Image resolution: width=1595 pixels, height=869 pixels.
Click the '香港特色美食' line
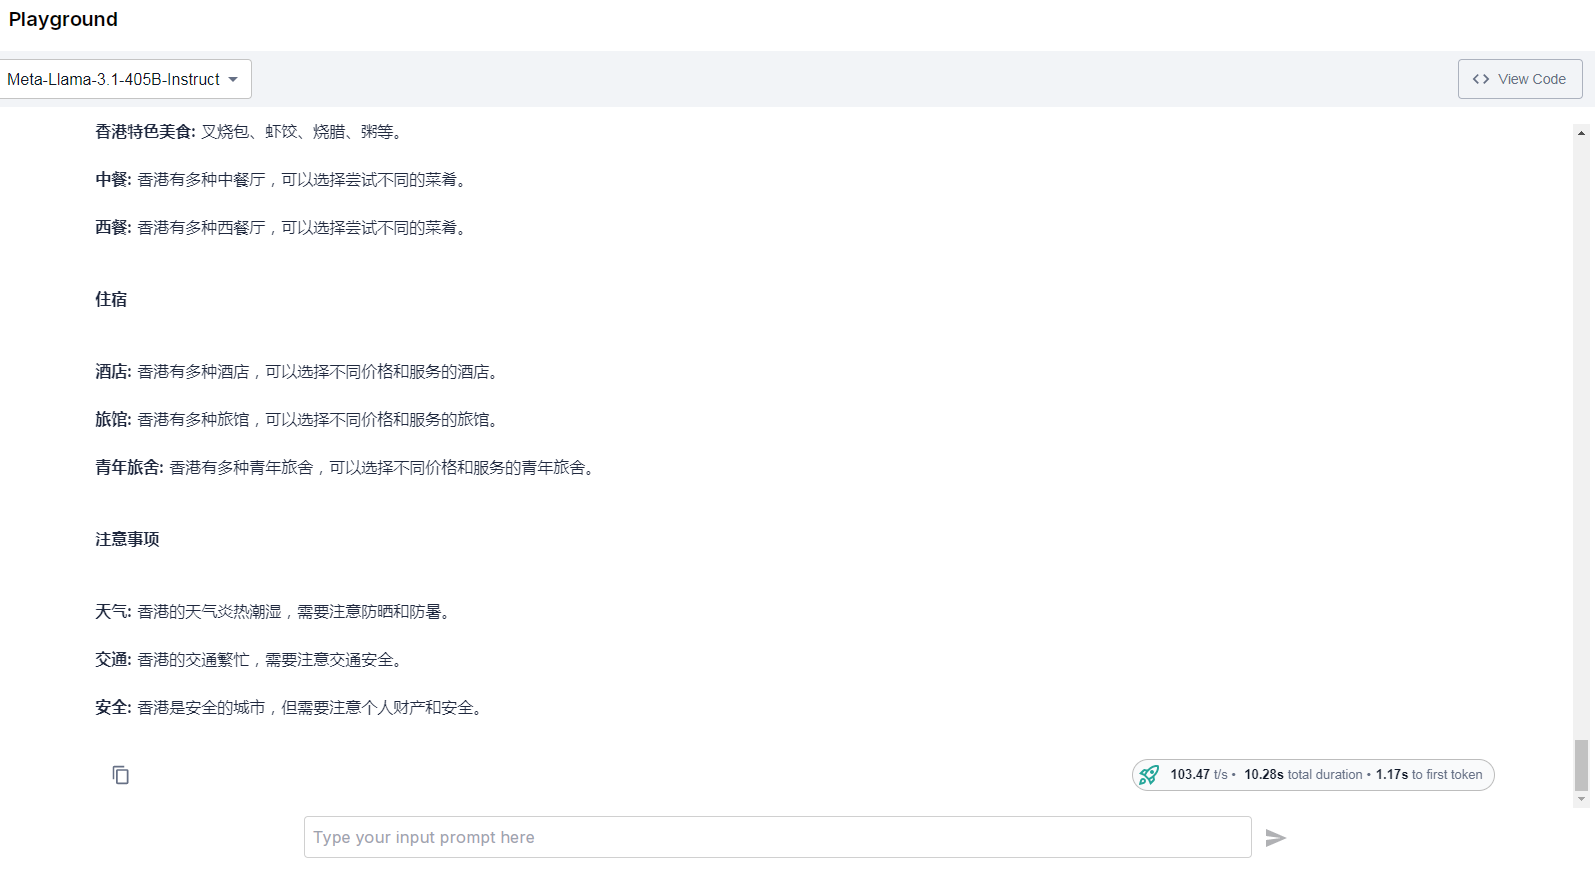250,131
